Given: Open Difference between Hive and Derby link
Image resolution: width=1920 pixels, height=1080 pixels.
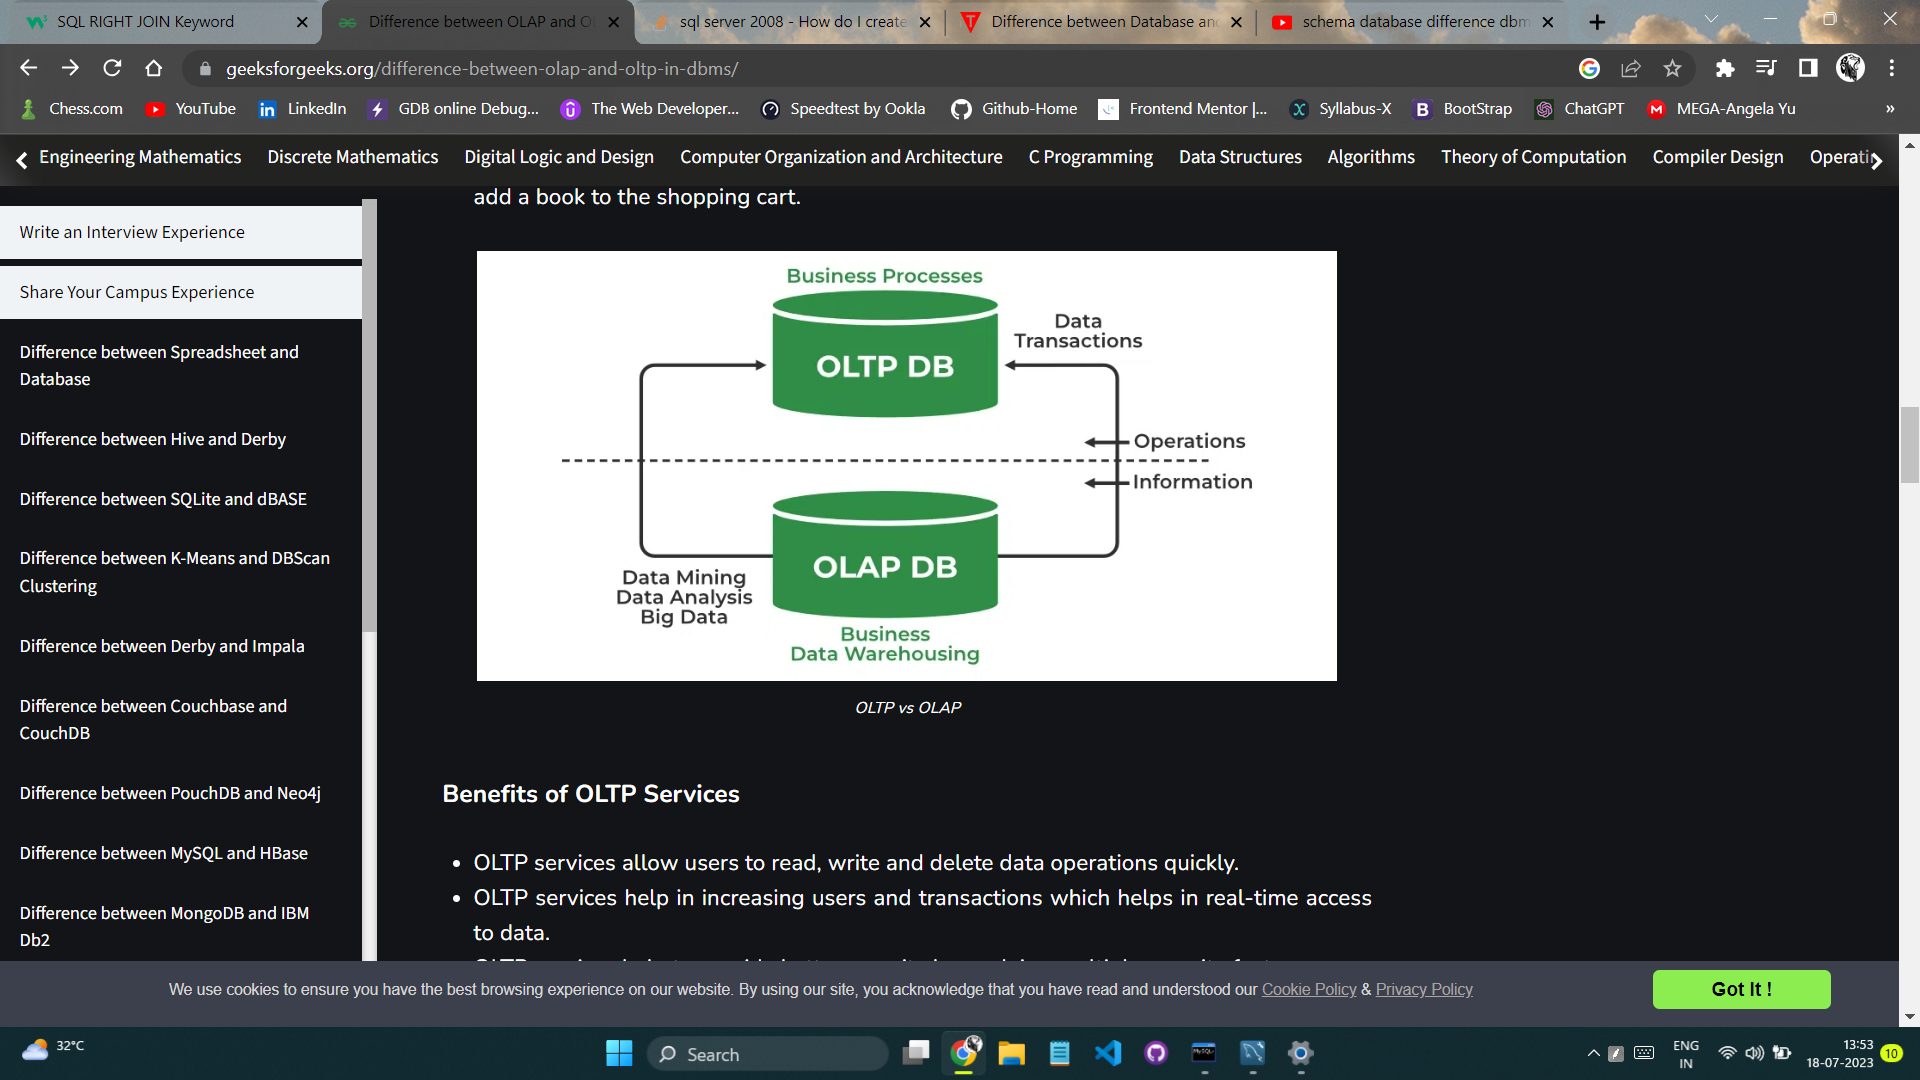Looking at the screenshot, I should (152, 439).
